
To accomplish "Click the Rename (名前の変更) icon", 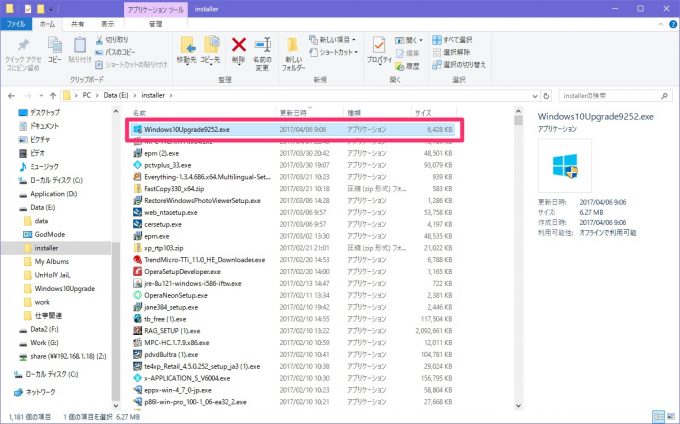I will (x=262, y=45).
